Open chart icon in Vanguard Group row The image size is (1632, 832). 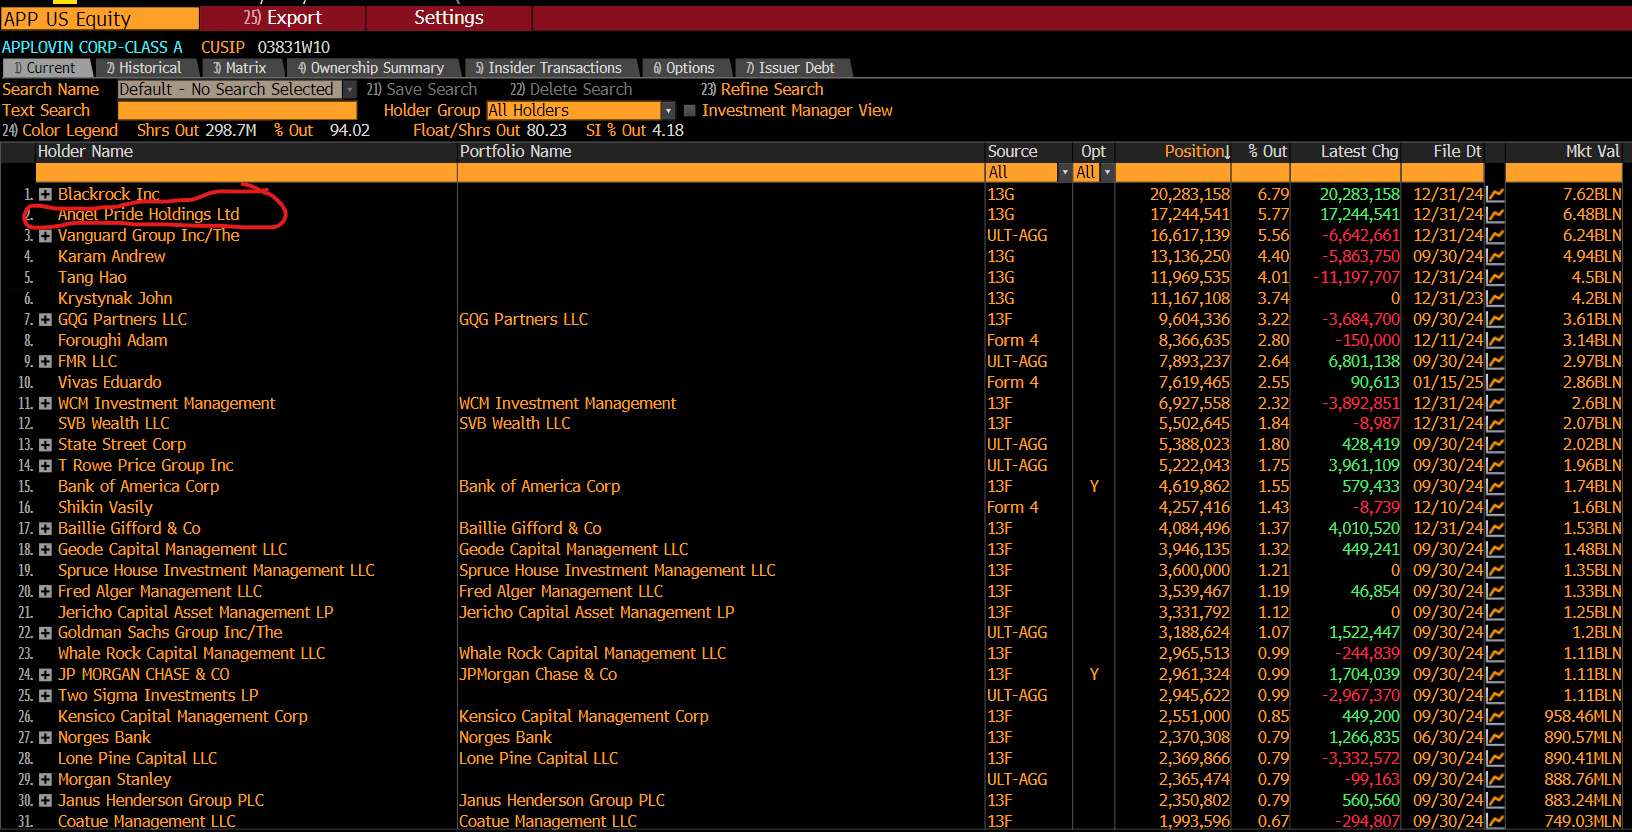[x=1495, y=236]
